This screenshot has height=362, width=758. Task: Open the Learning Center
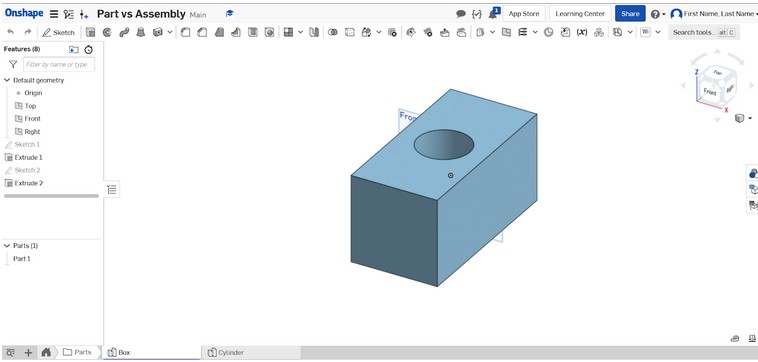click(580, 14)
